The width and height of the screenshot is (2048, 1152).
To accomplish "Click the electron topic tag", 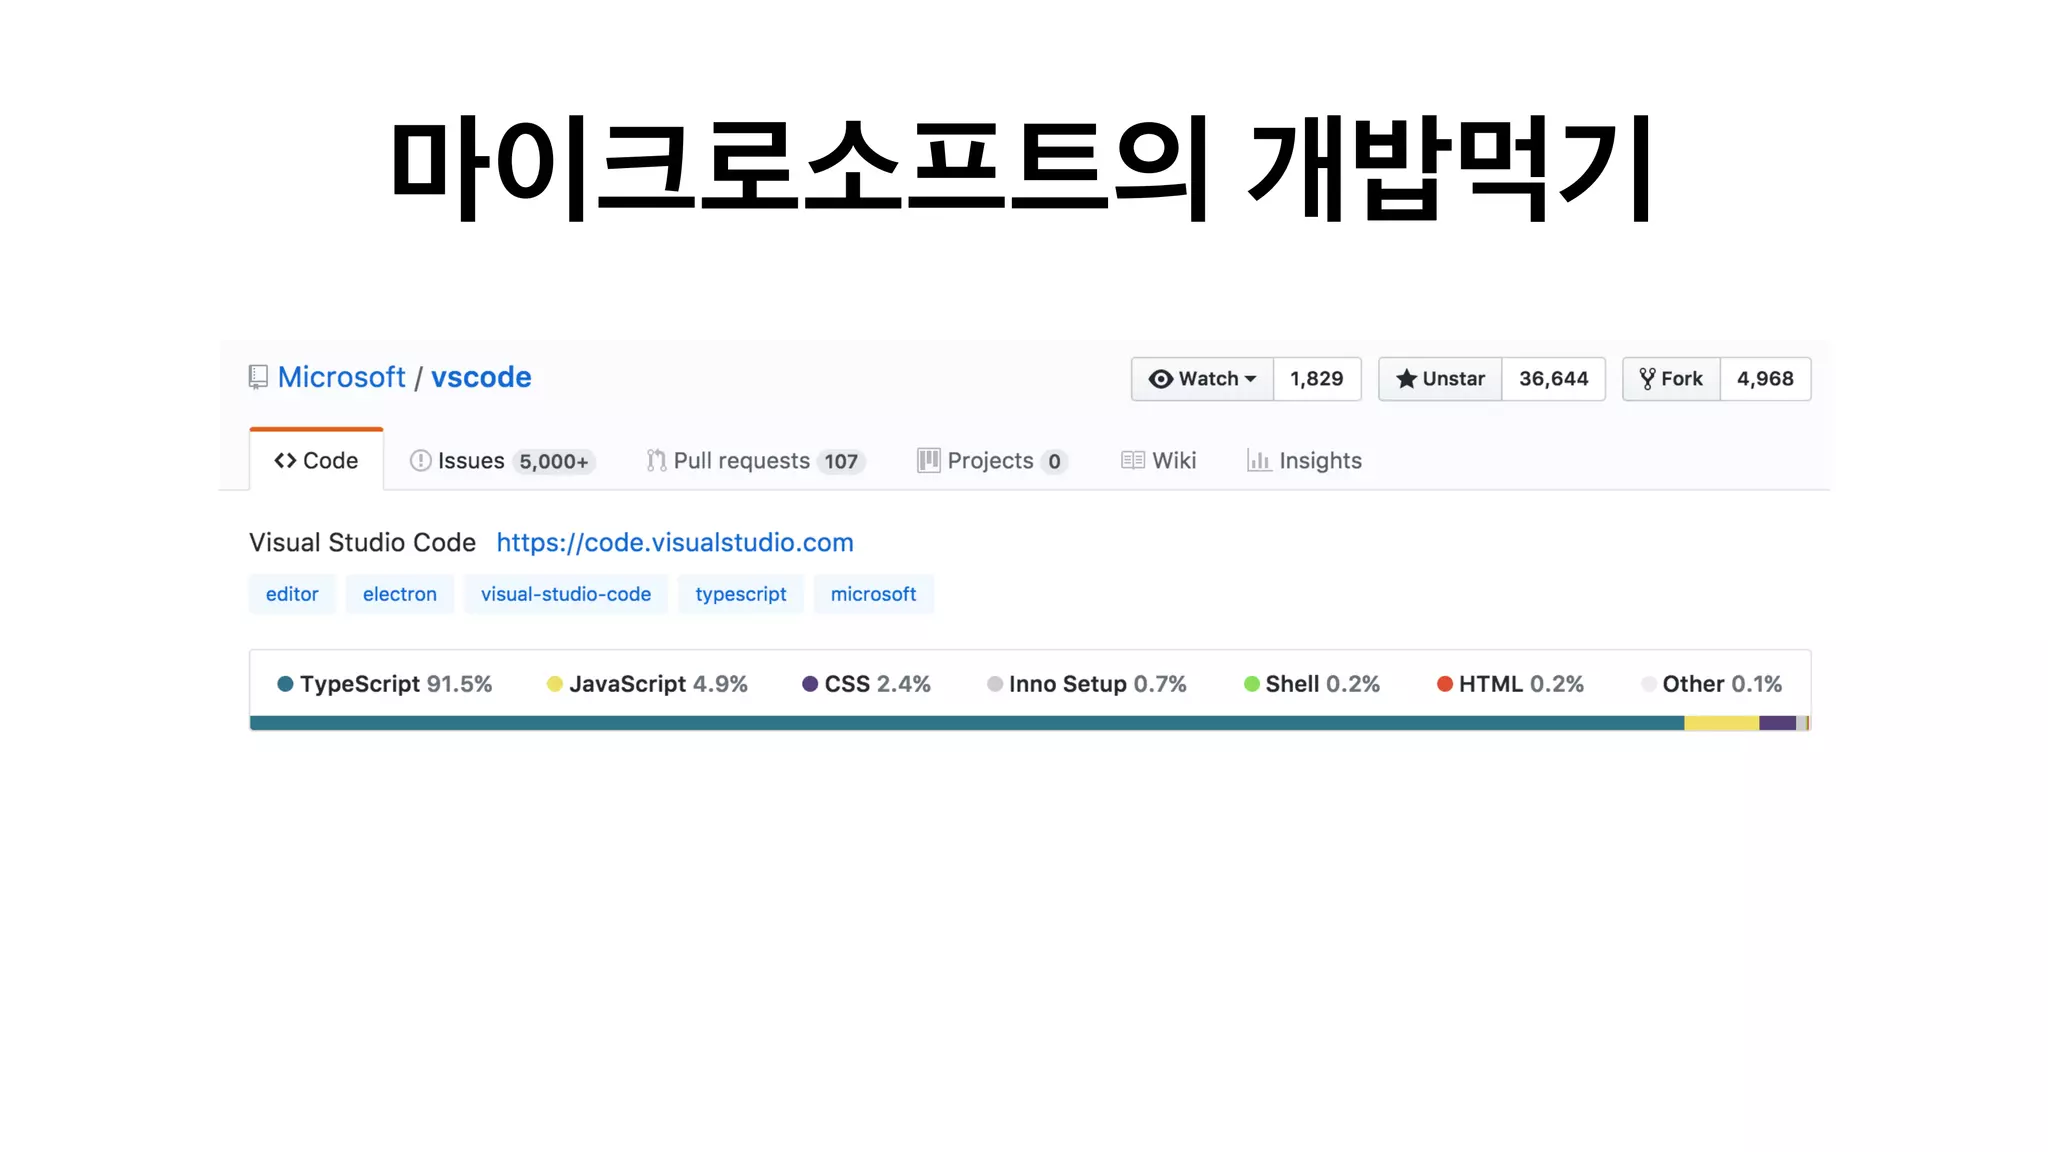I will [x=399, y=594].
